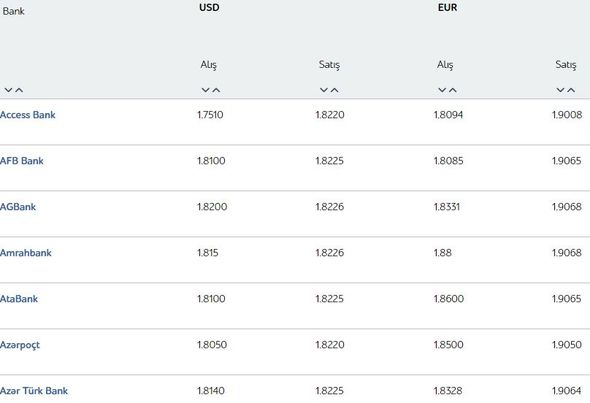Open Access Bank link
Screen dimensions: 590x403
click(x=27, y=115)
